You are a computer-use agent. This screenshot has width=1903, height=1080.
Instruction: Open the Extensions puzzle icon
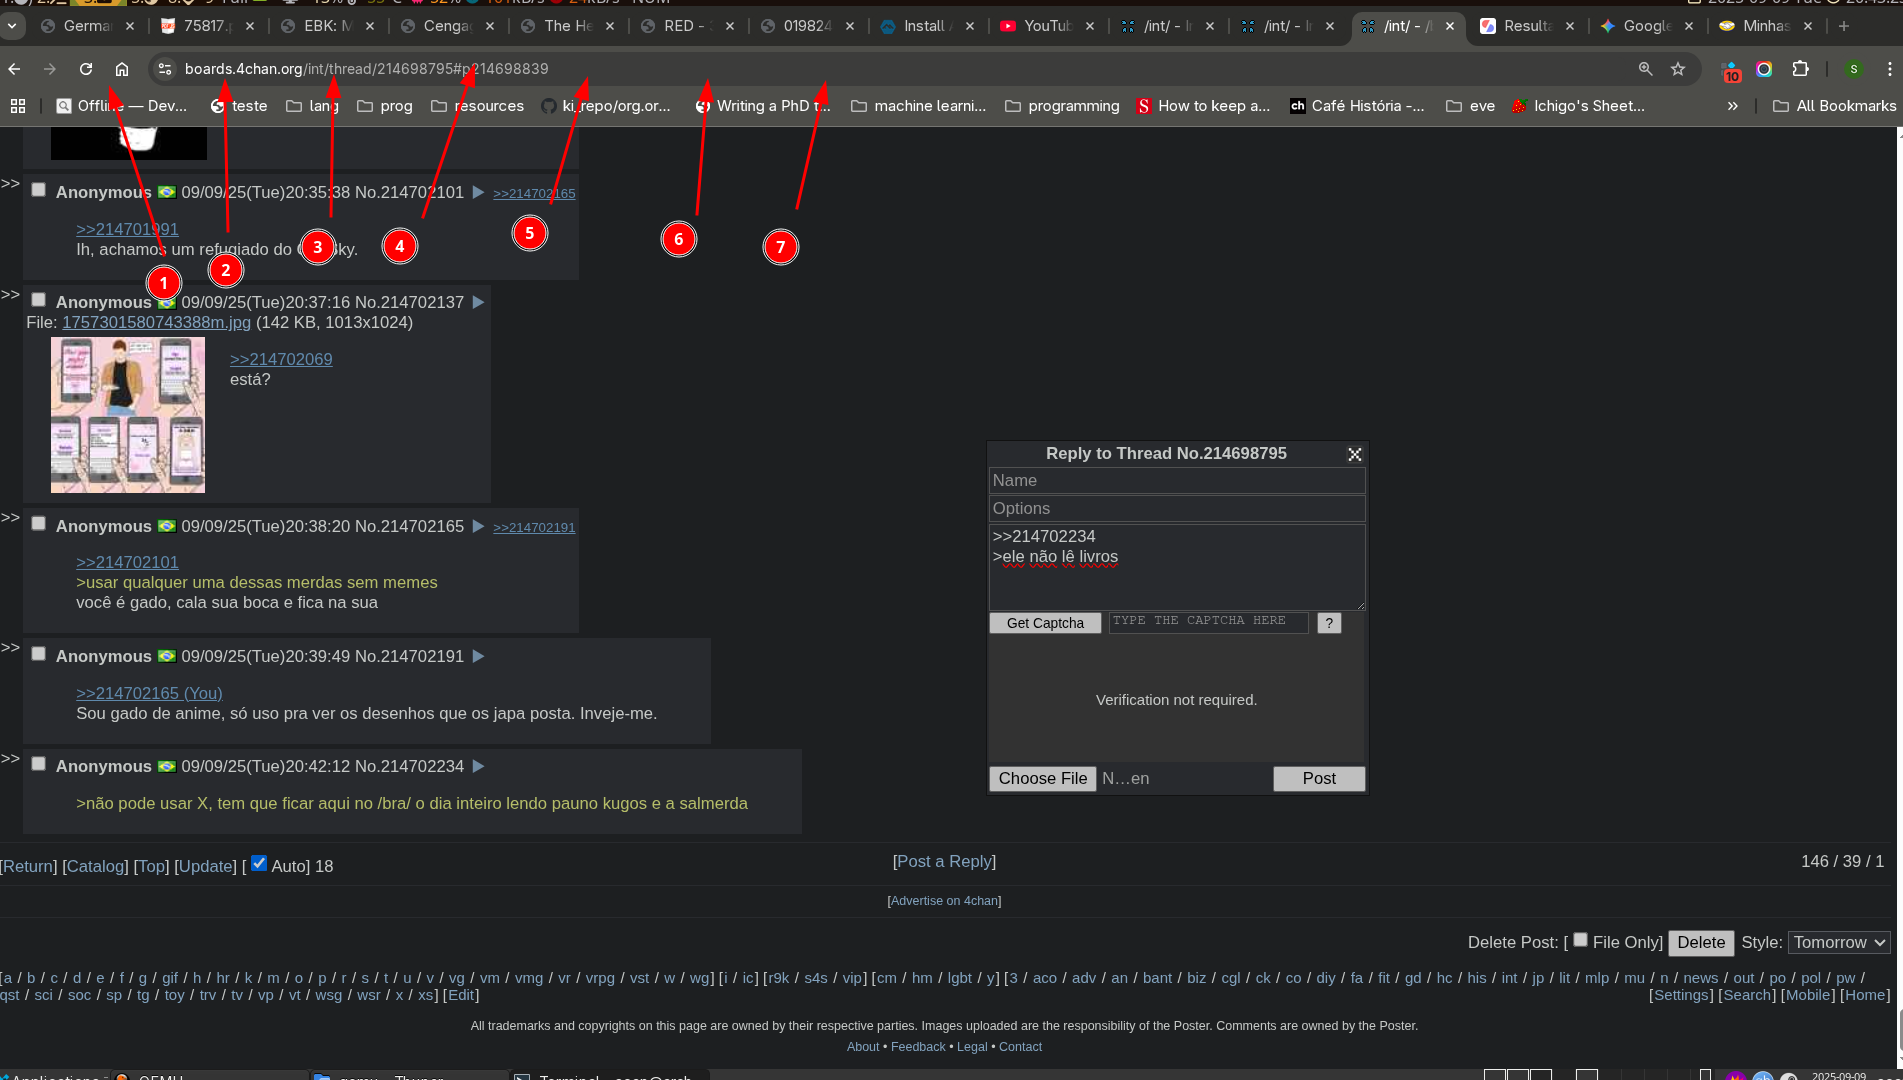pyautogui.click(x=1800, y=69)
